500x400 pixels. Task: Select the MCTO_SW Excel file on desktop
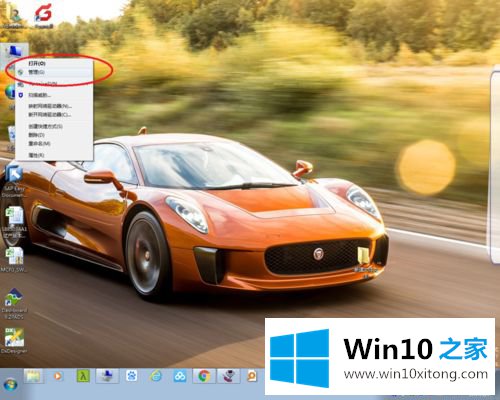tap(13, 260)
